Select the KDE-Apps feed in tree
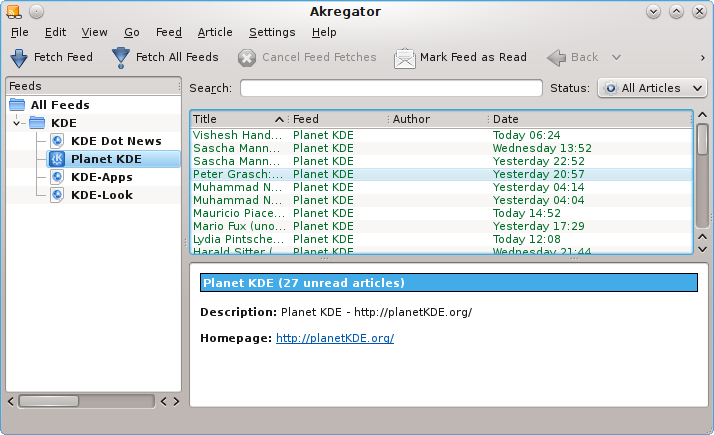The width and height of the screenshot is (714, 435). (x=101, y=177)
